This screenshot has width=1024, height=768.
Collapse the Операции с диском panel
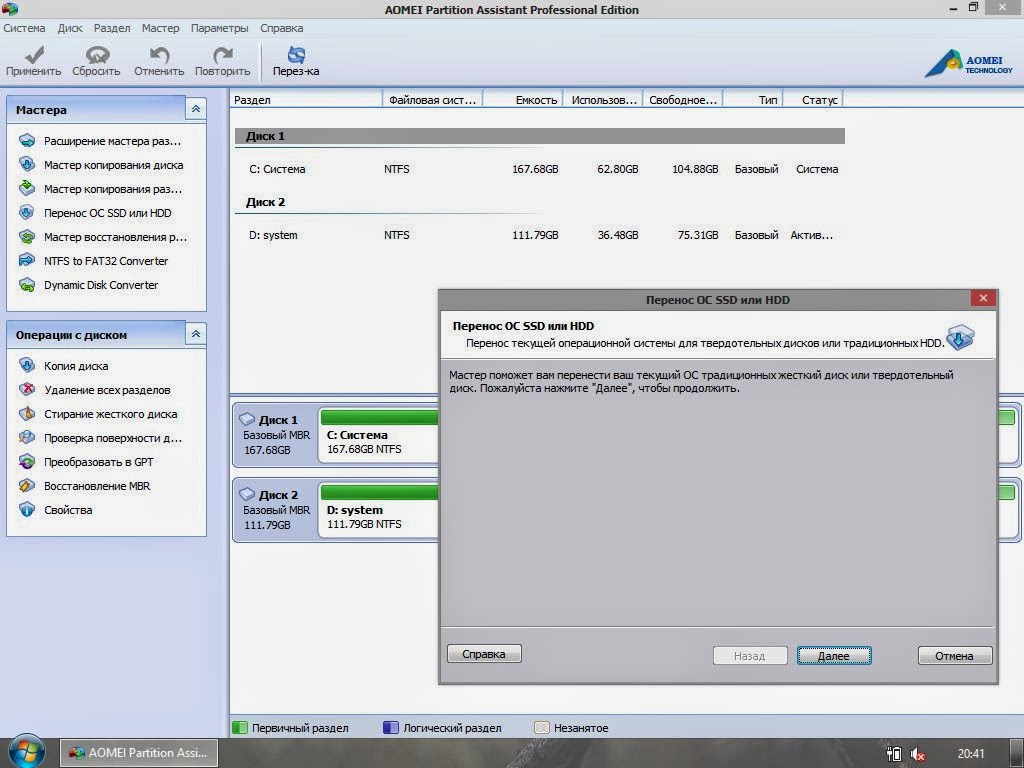196,334
